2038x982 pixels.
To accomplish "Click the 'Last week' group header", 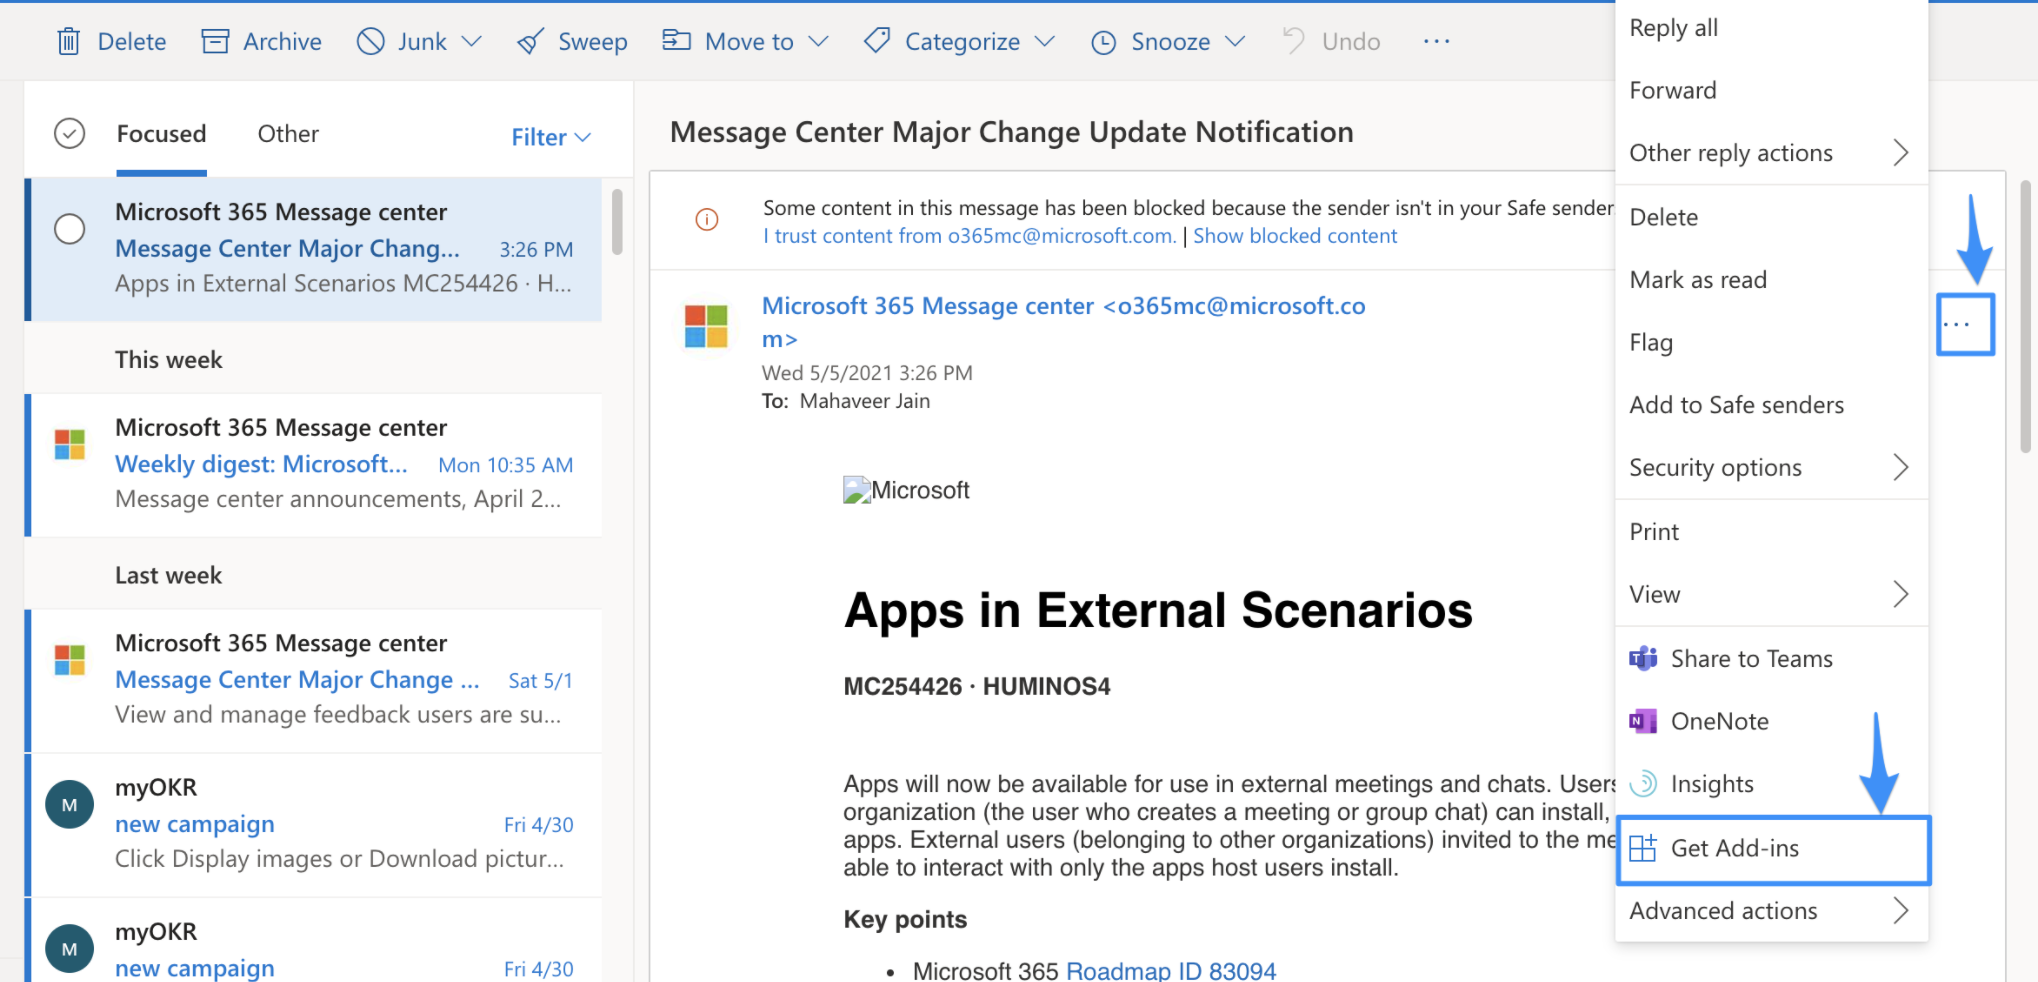I will point(168,576).
